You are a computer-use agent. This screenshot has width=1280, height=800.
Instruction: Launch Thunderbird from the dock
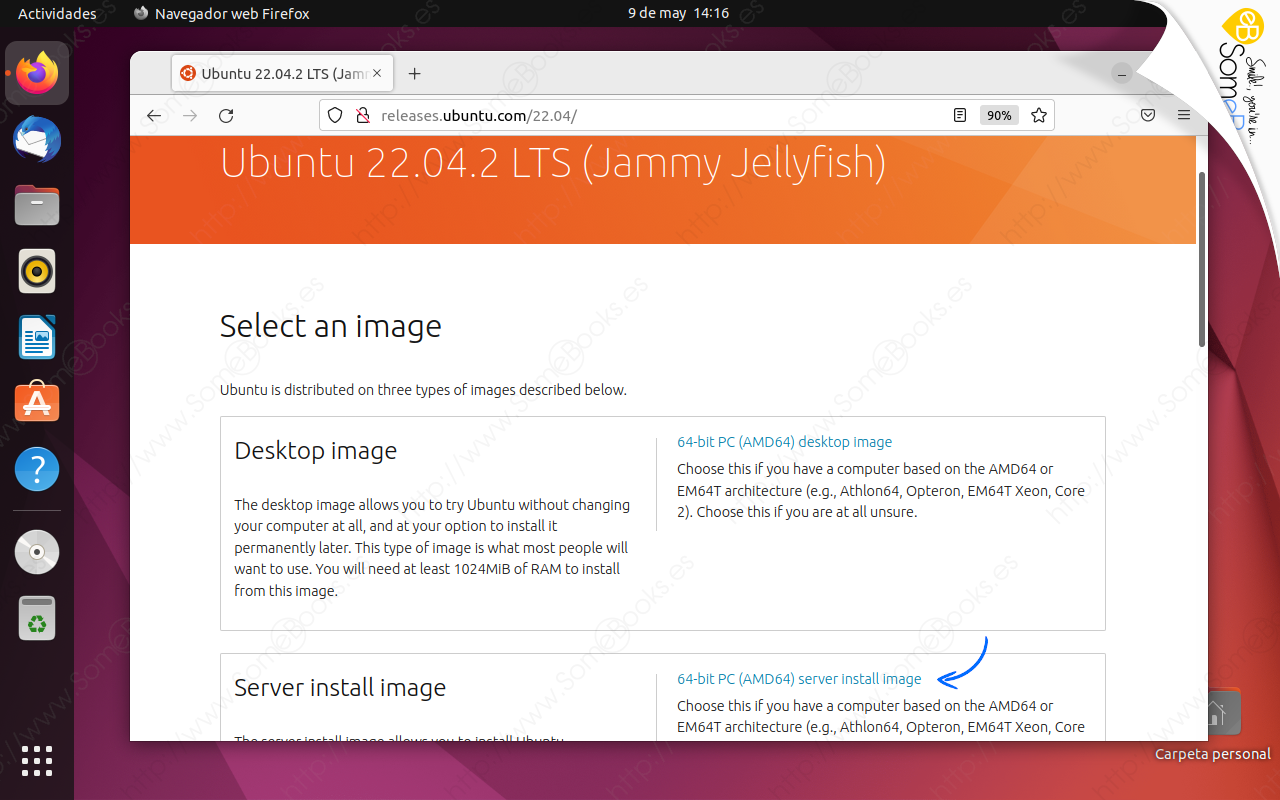pos(36,139)
